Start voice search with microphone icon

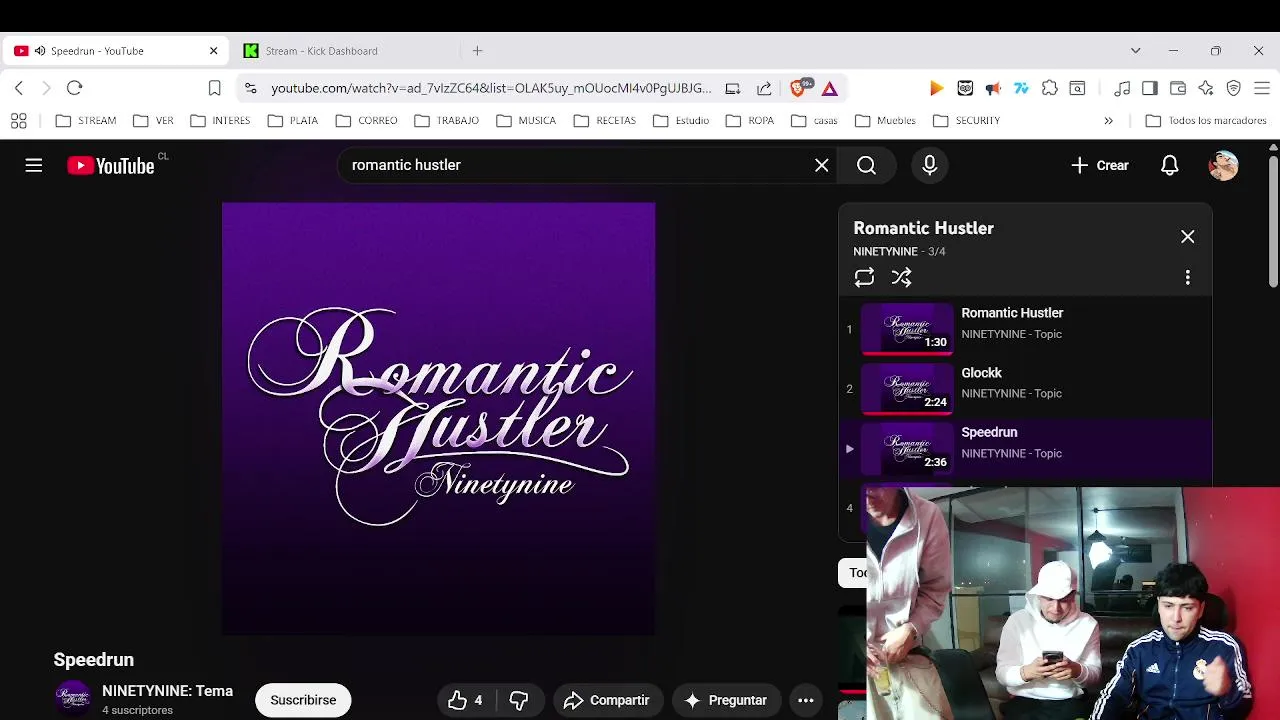point(930,165)
